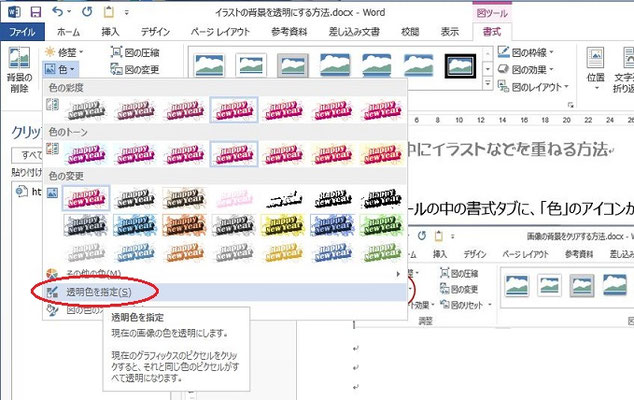
Task: Open the 位置 dropdown button
Action: pos(595,70)
